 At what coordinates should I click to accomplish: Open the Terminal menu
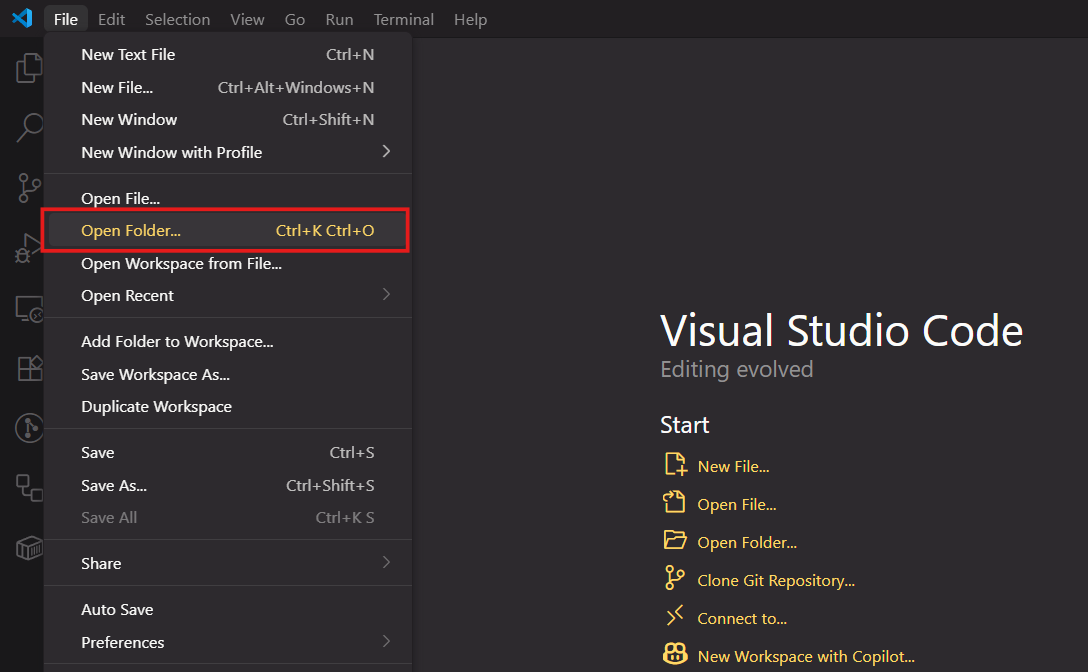(404, 19)
